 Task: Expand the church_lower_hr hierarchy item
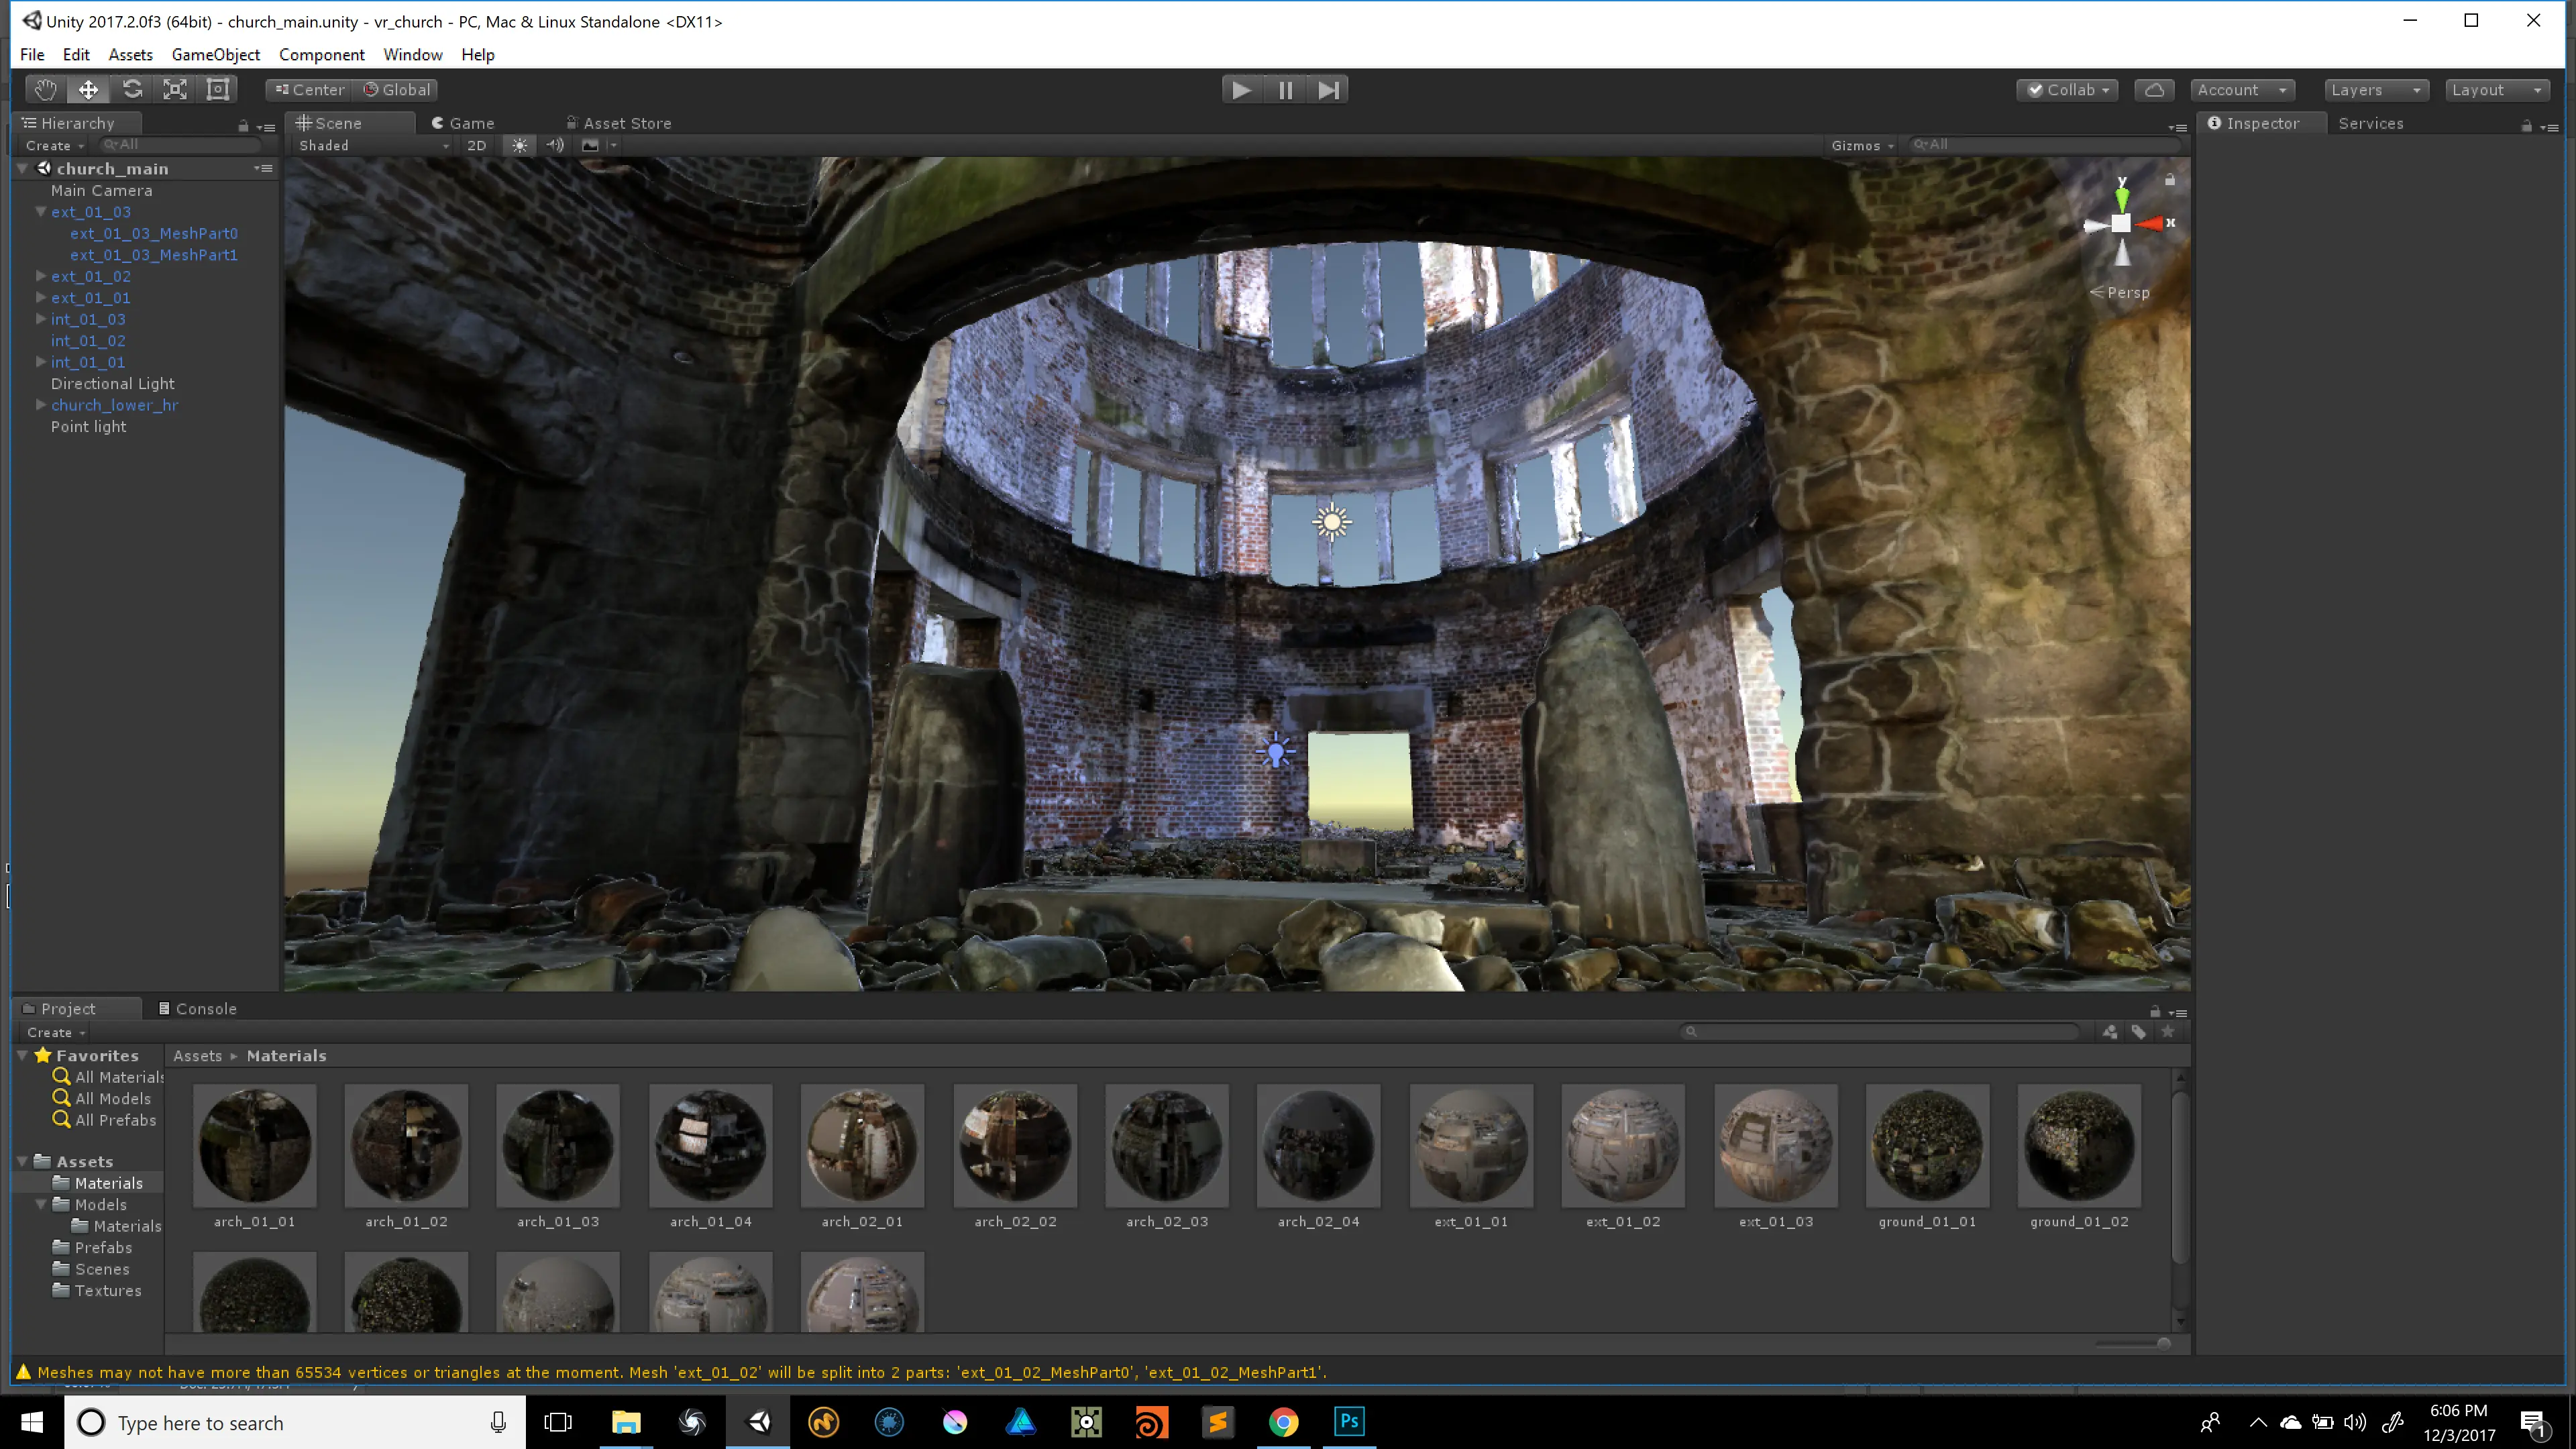click(41, 405)
